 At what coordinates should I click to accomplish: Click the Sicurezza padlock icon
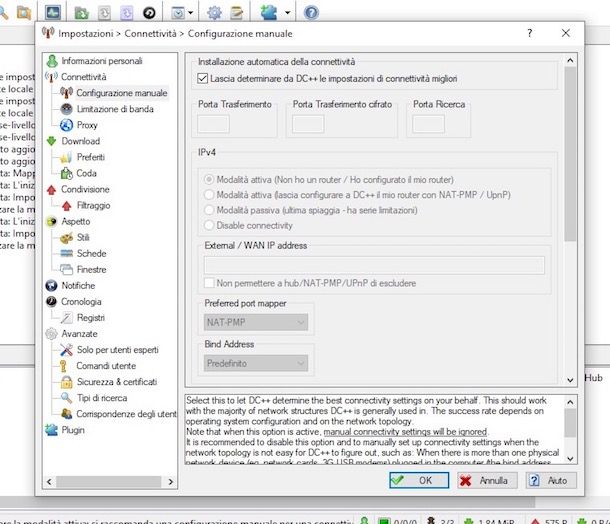(67, 382)
